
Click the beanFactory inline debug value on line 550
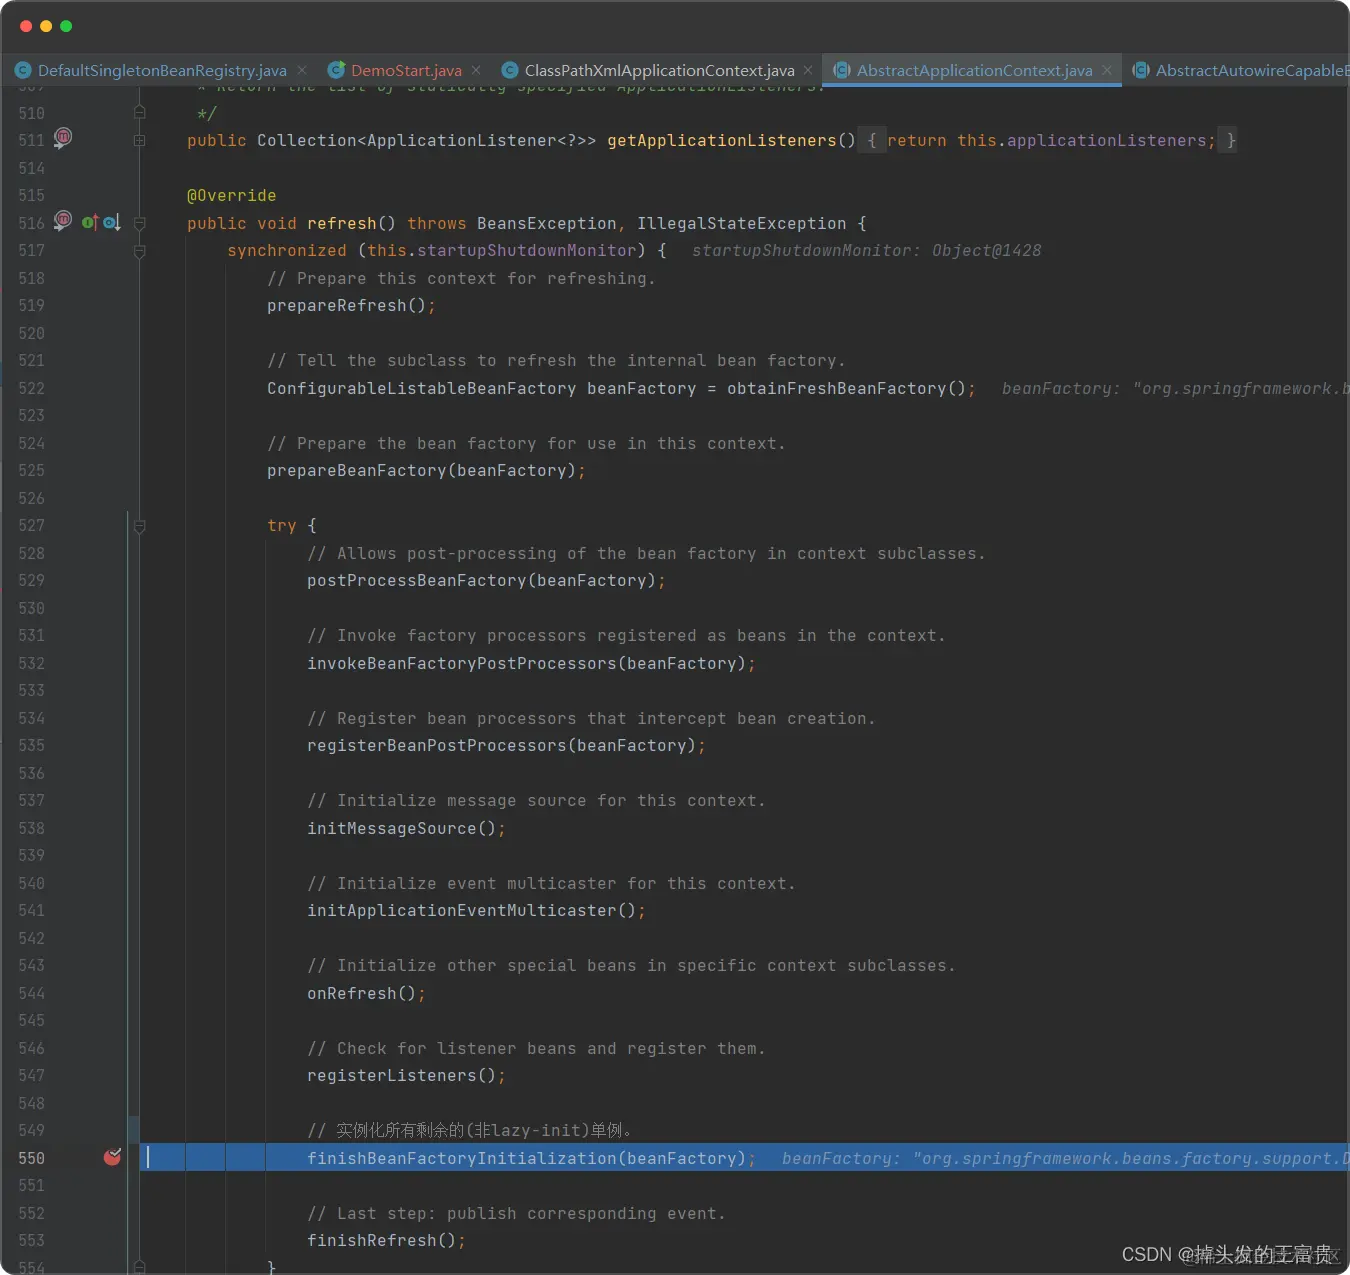pos(1065,1158)
